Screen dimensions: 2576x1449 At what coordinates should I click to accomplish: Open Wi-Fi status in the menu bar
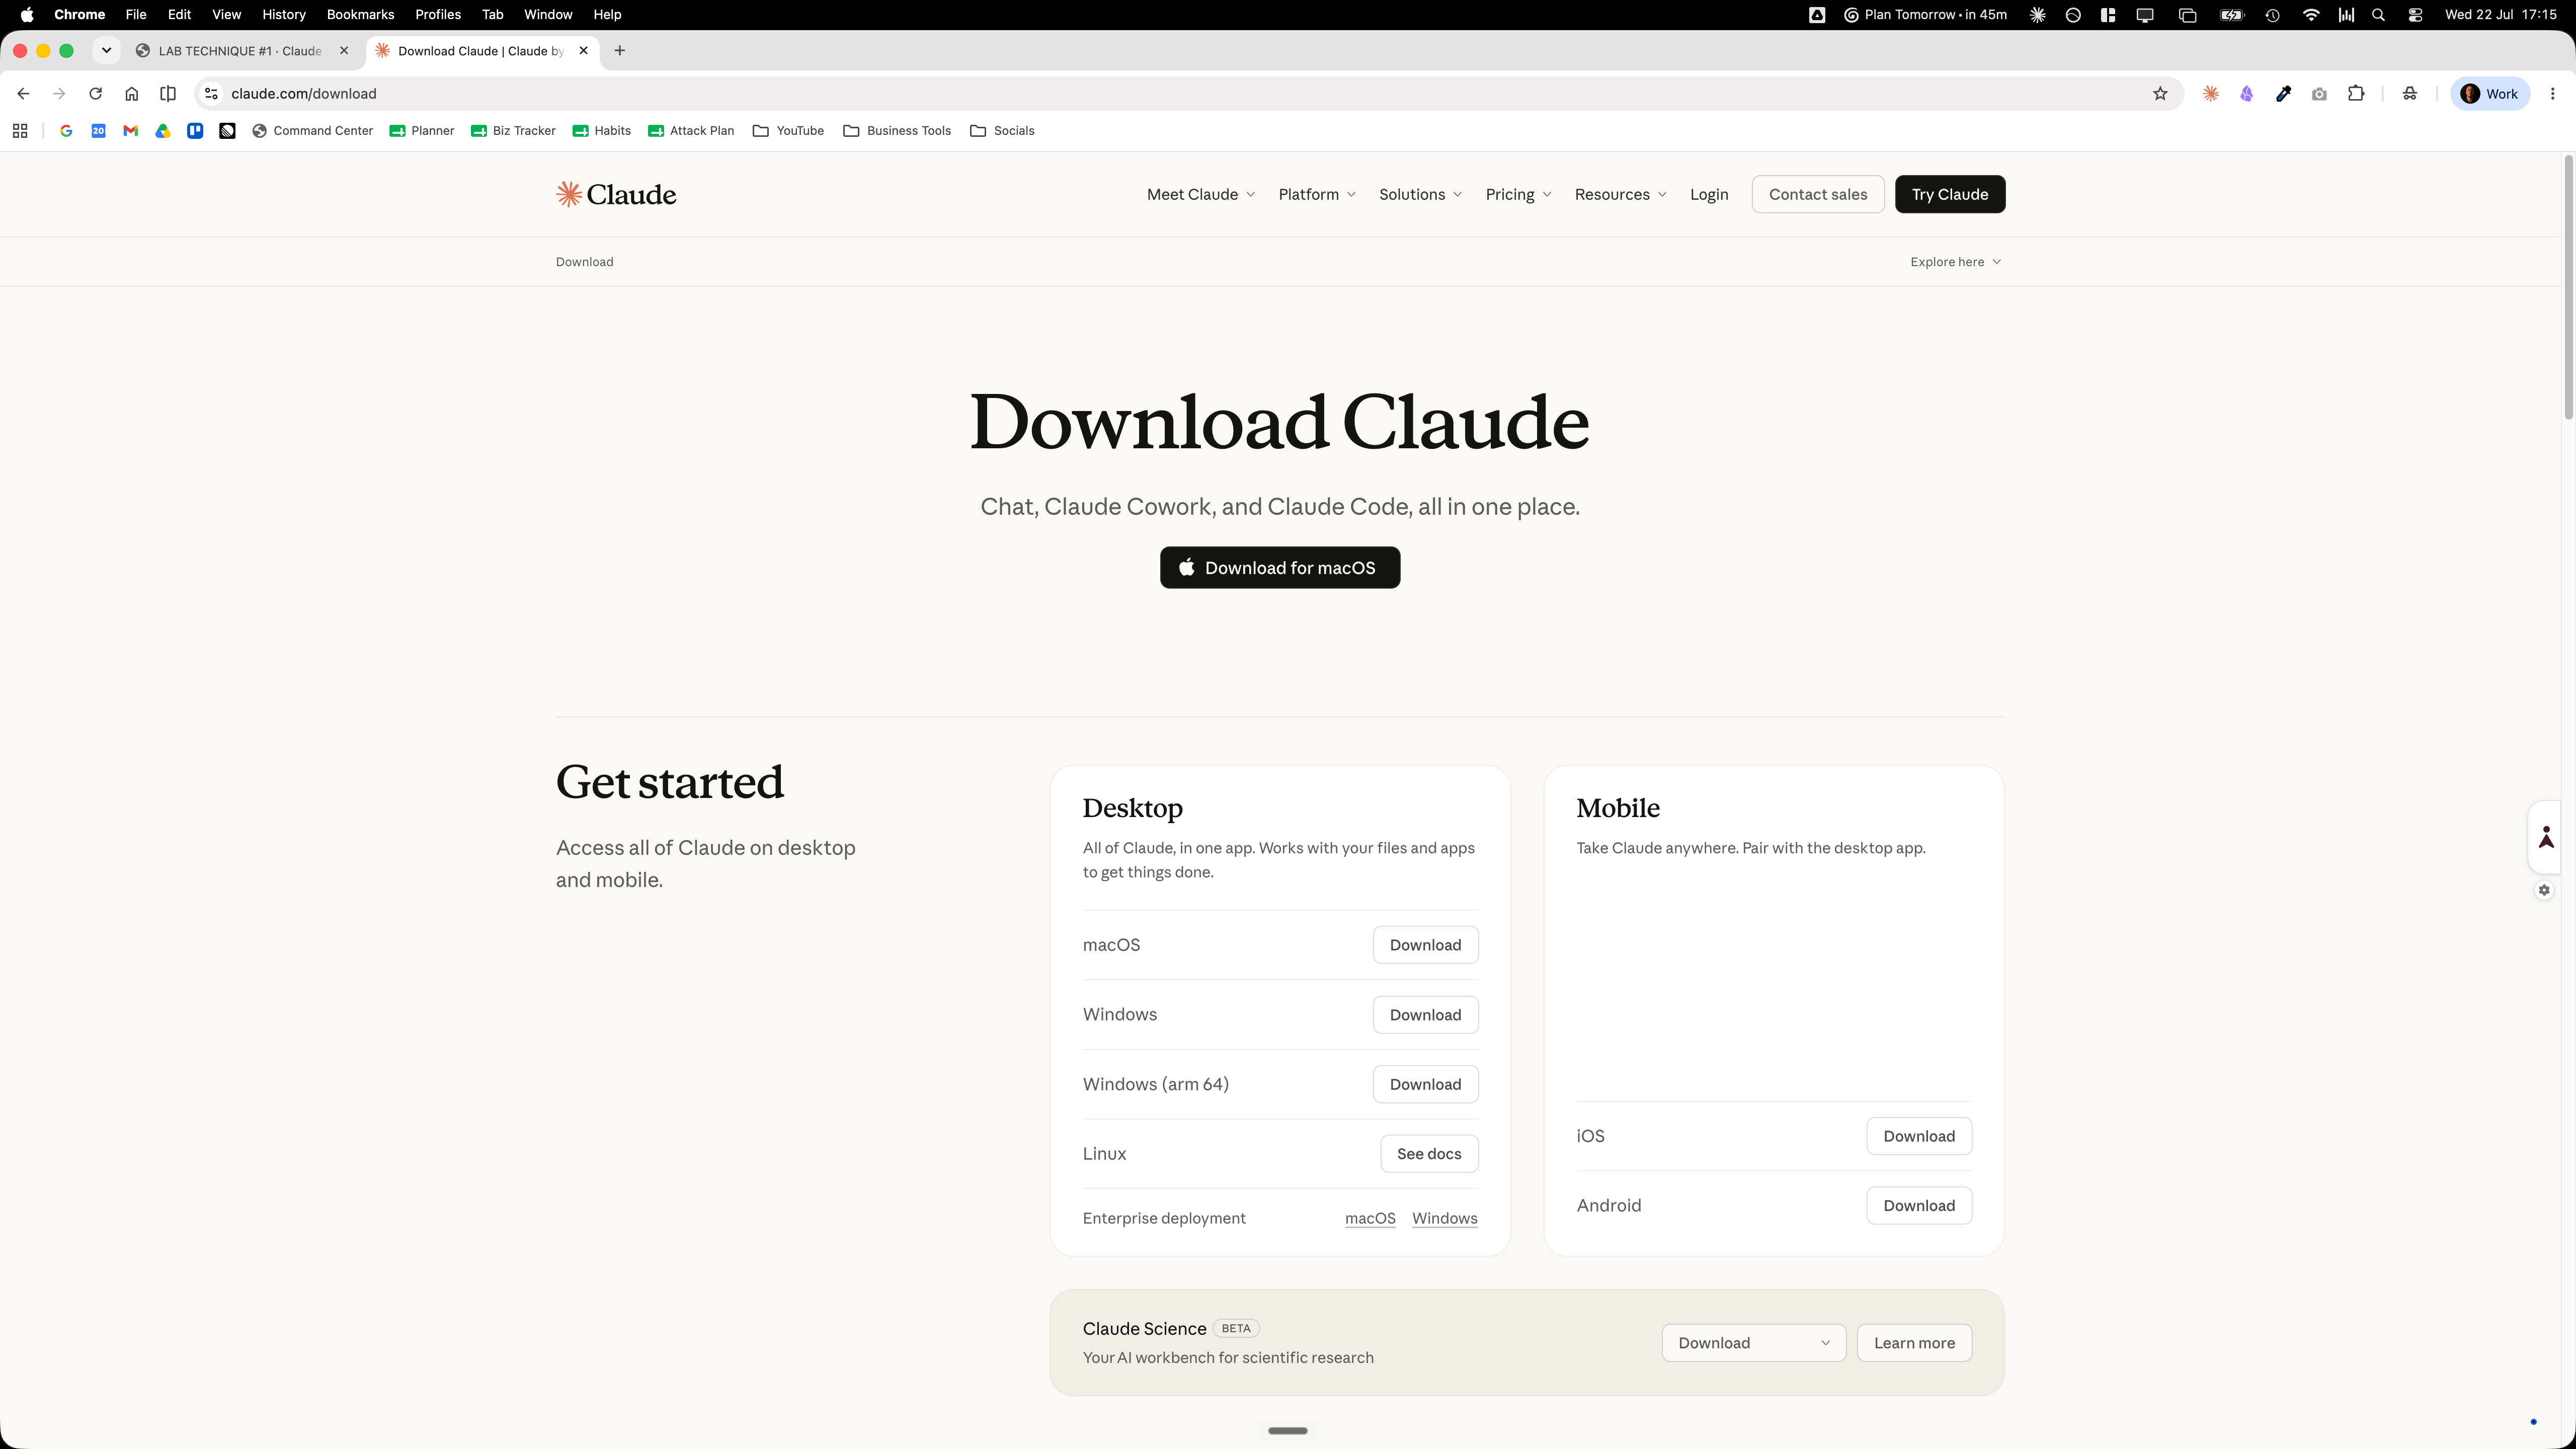[x=2310, y=14]
